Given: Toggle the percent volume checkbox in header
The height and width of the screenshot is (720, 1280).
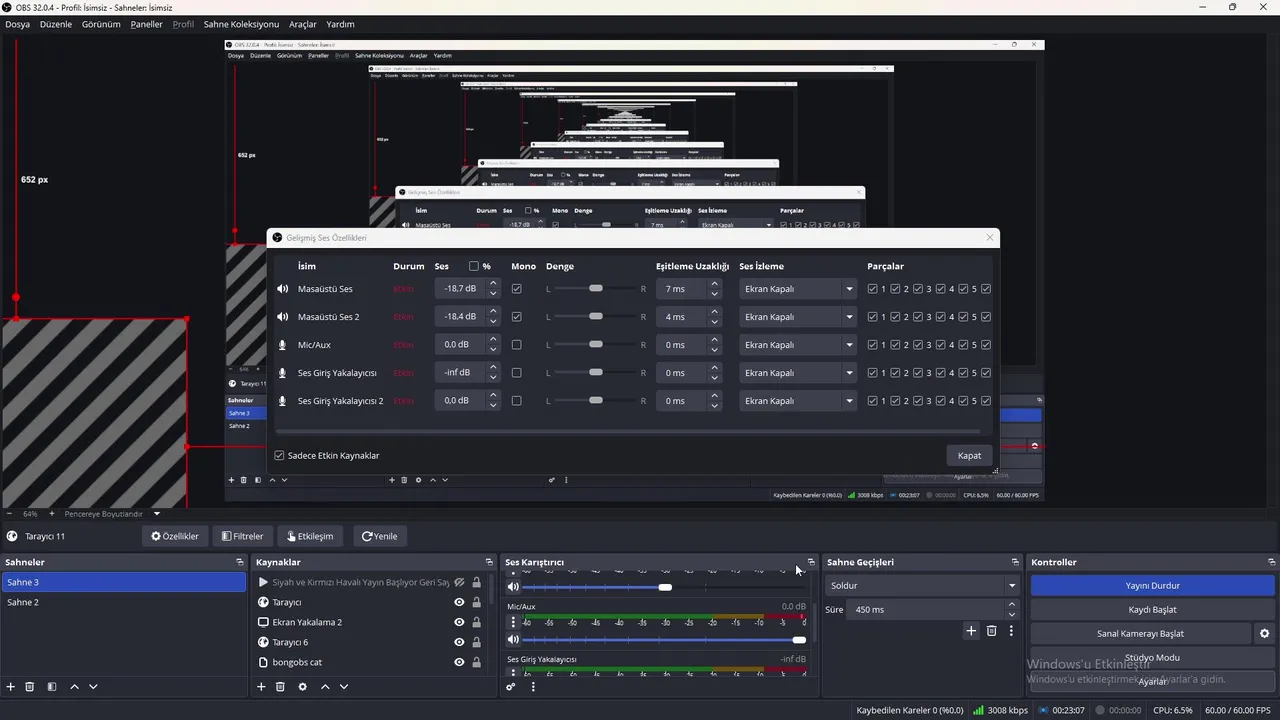Looking at the screenshot, I should point(474,266).
